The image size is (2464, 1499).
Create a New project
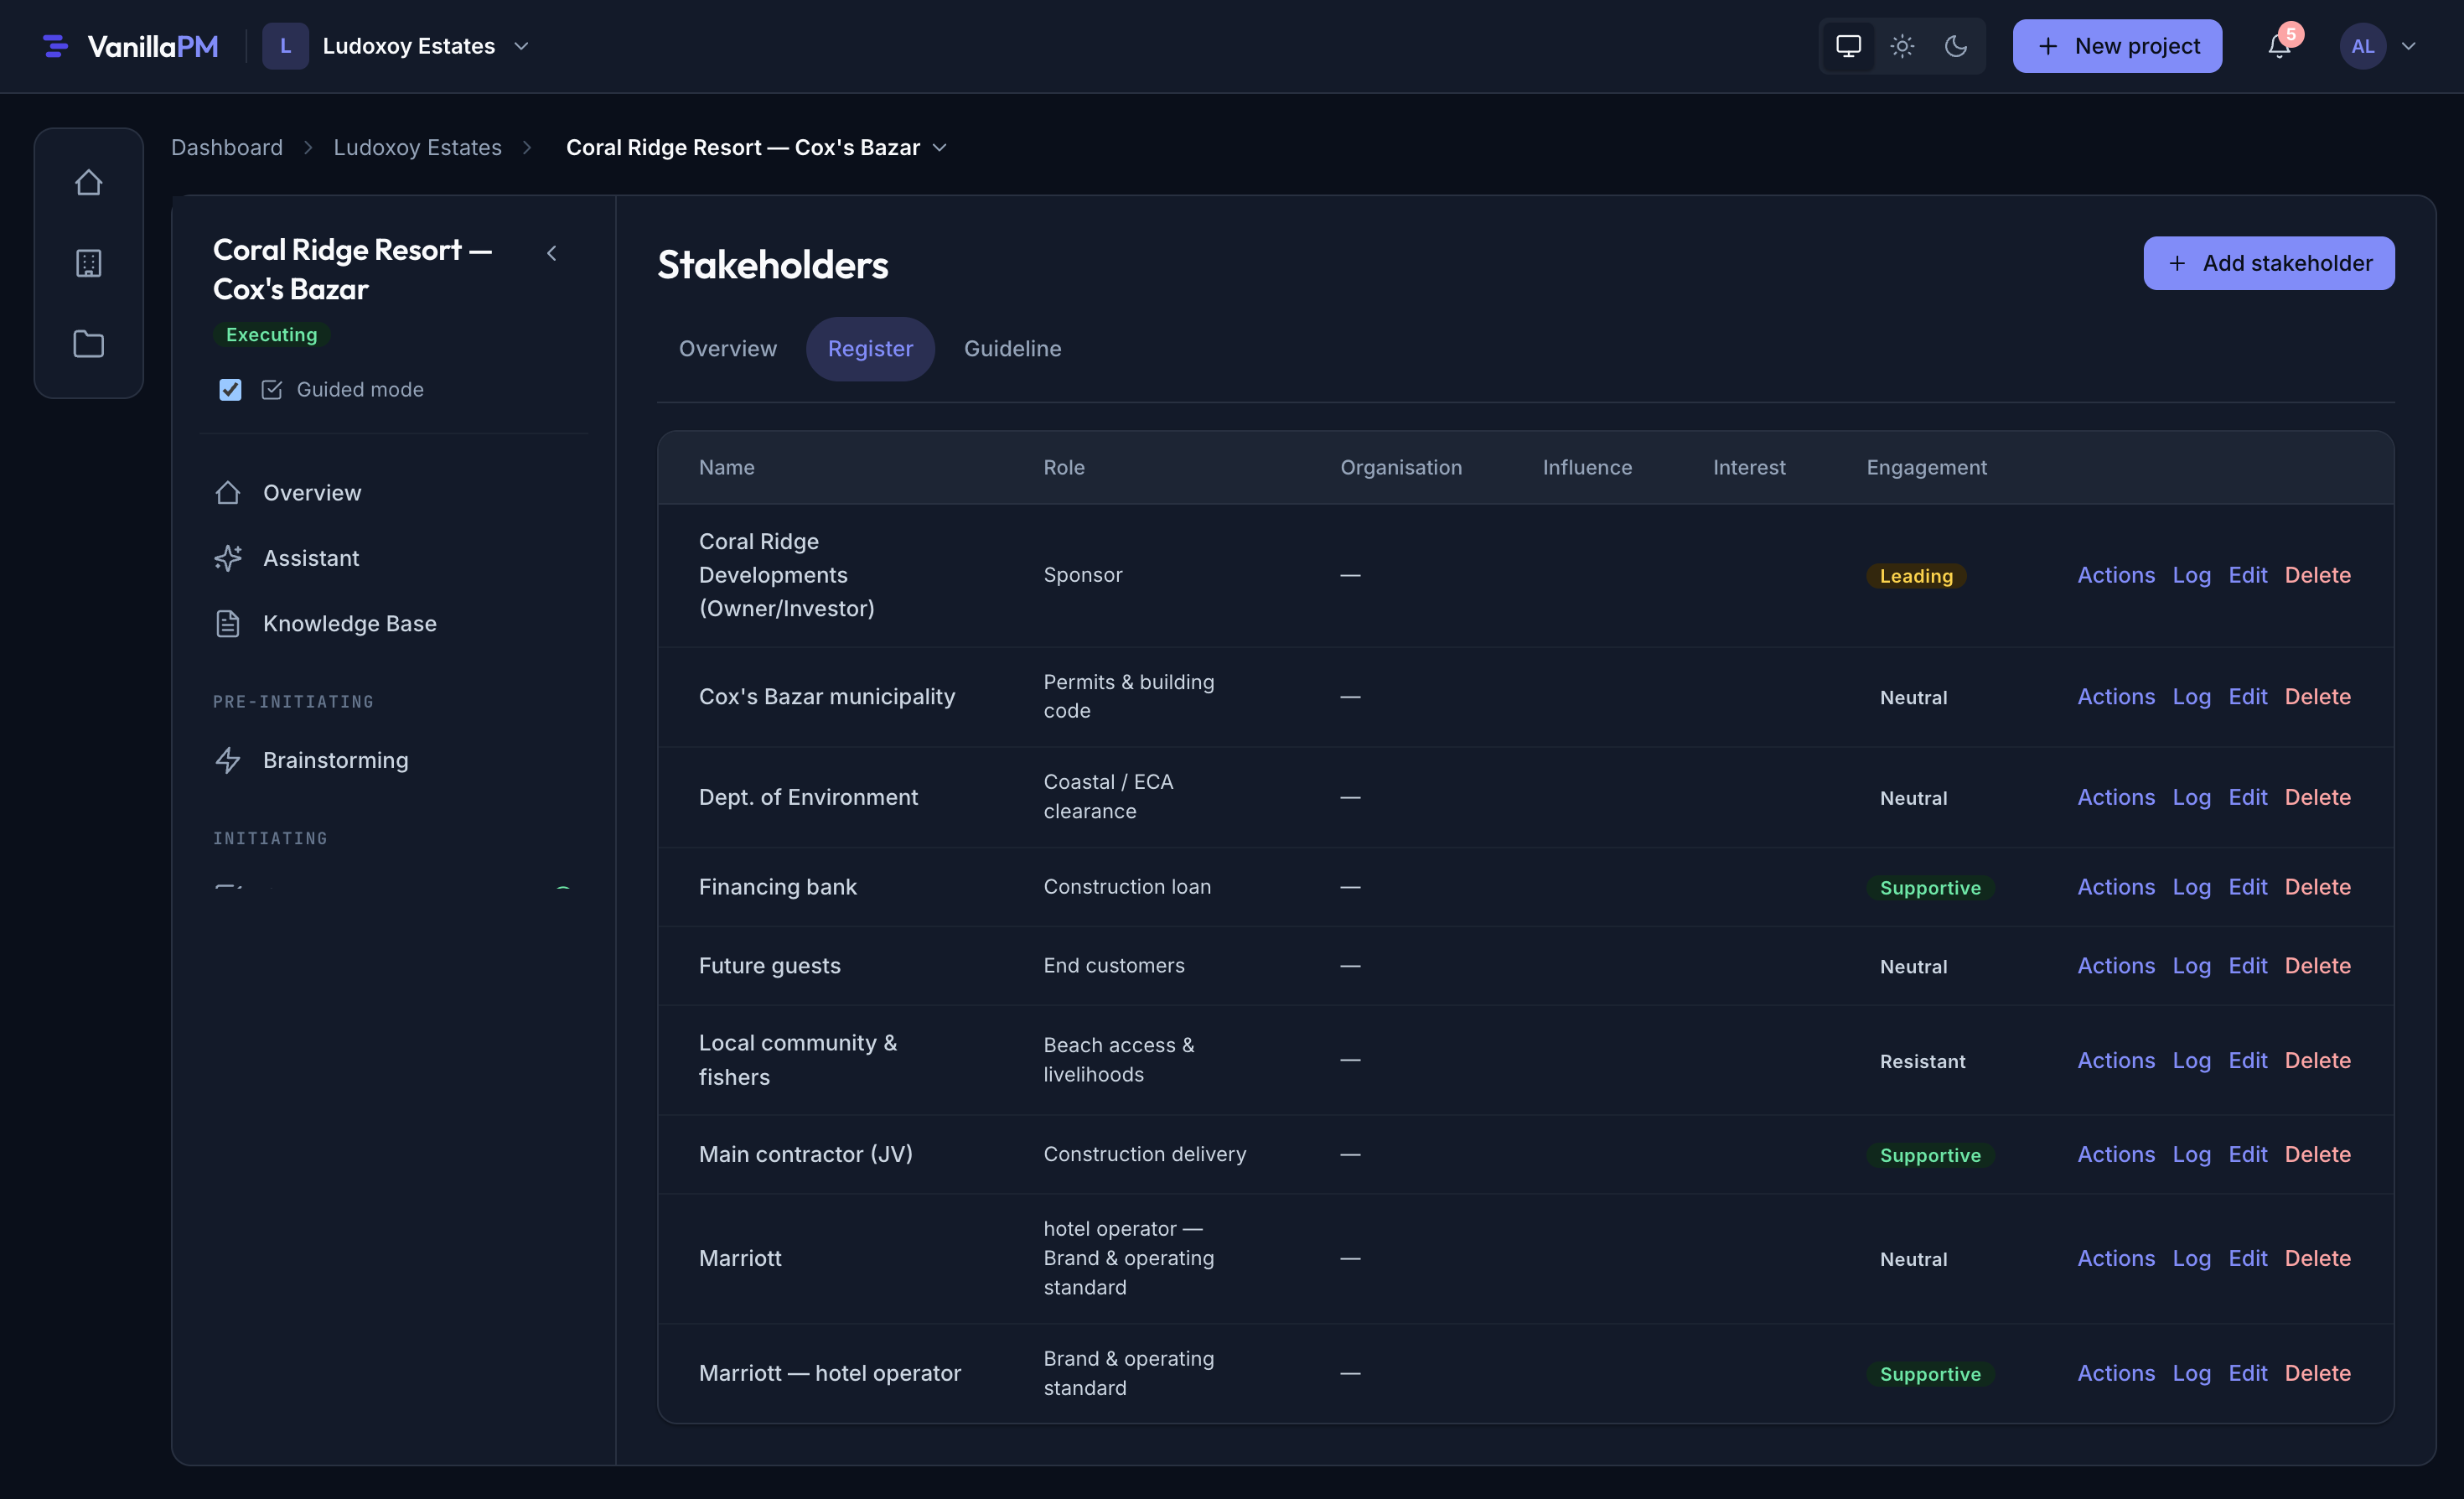[2117, 46]
